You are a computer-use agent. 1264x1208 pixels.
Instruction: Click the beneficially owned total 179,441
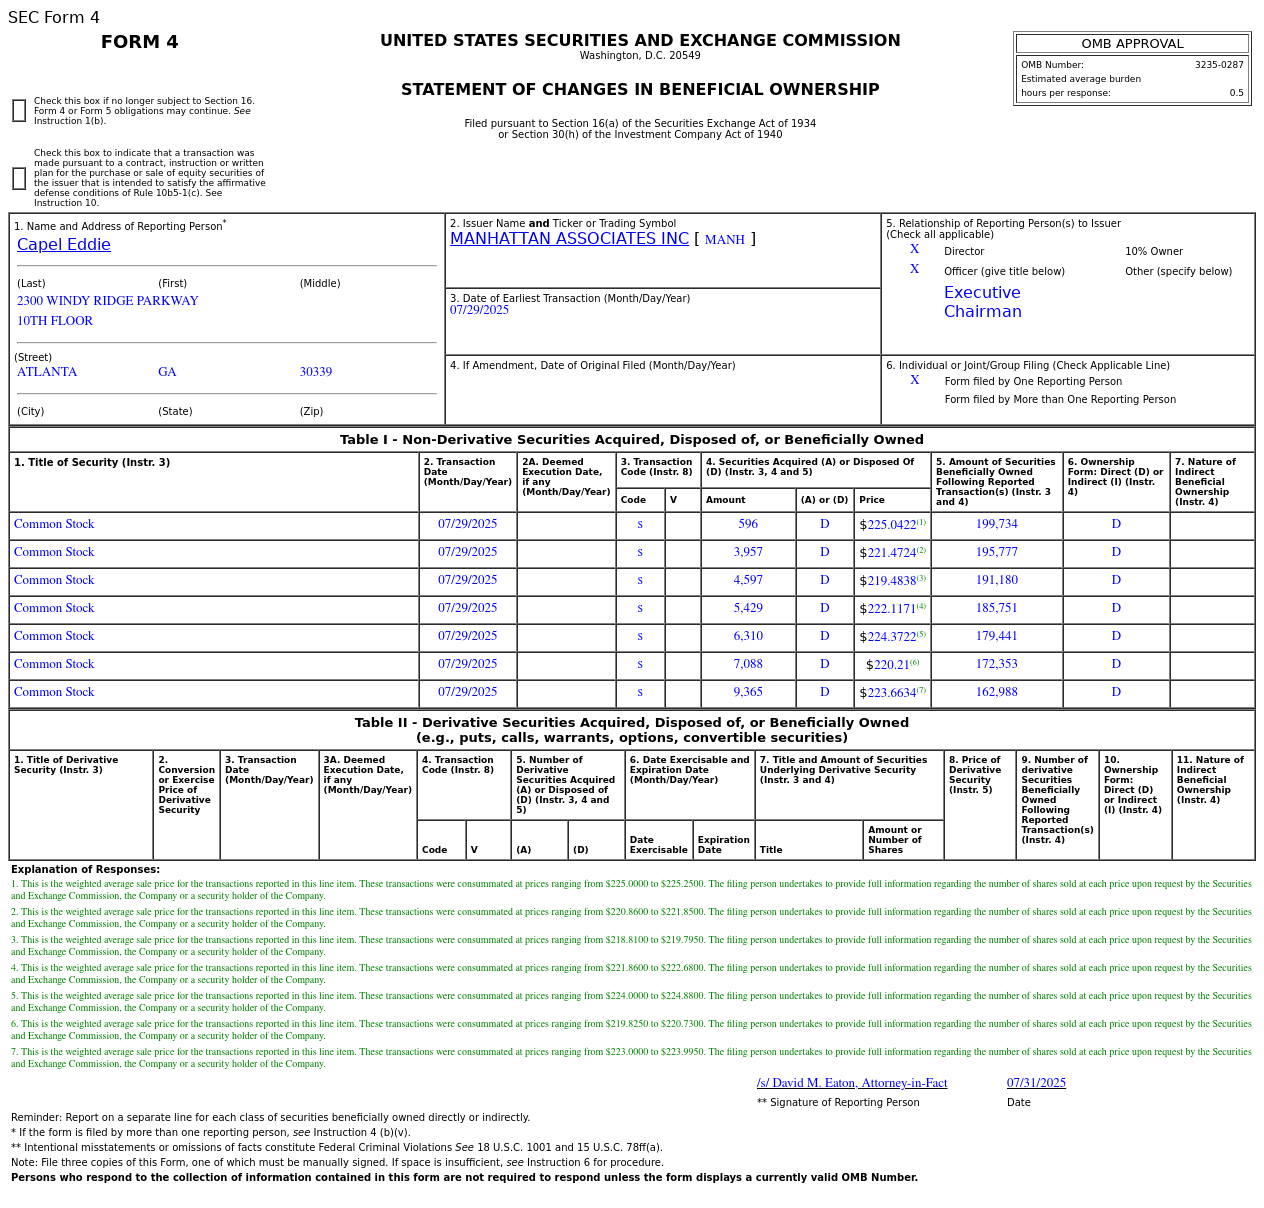tap(997, 636)
